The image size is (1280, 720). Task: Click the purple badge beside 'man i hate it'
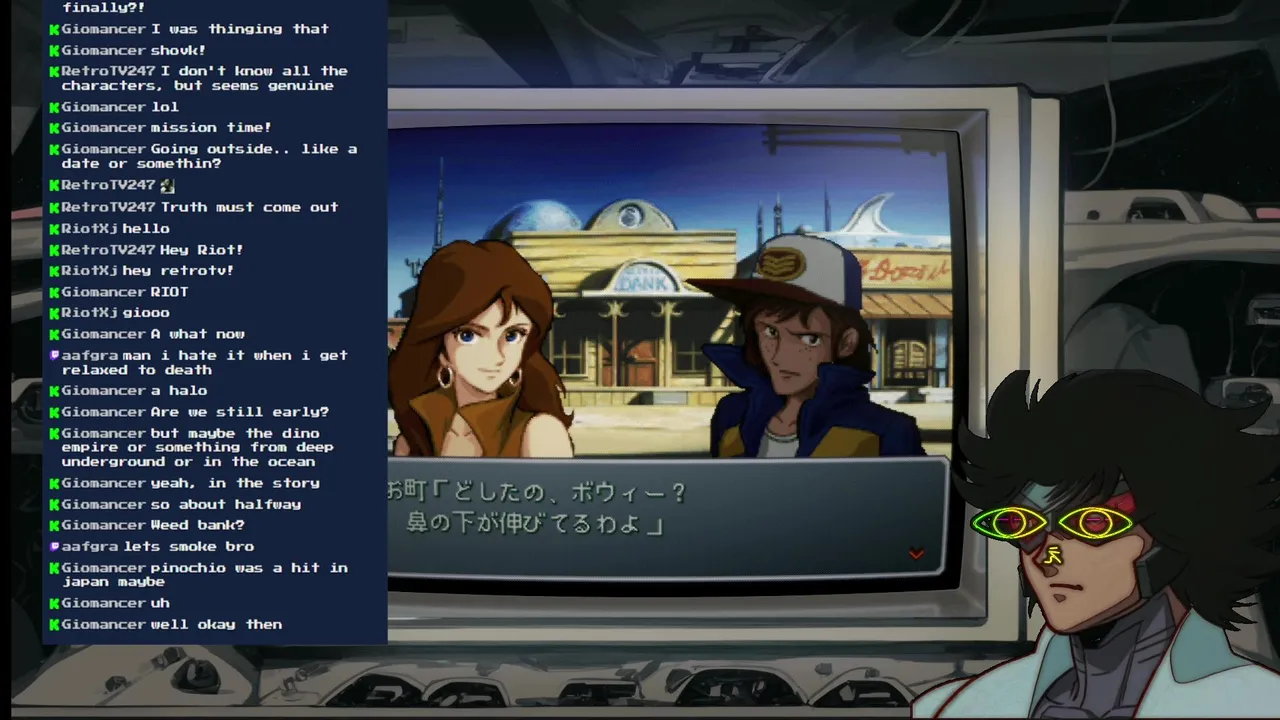click(55, 355)
